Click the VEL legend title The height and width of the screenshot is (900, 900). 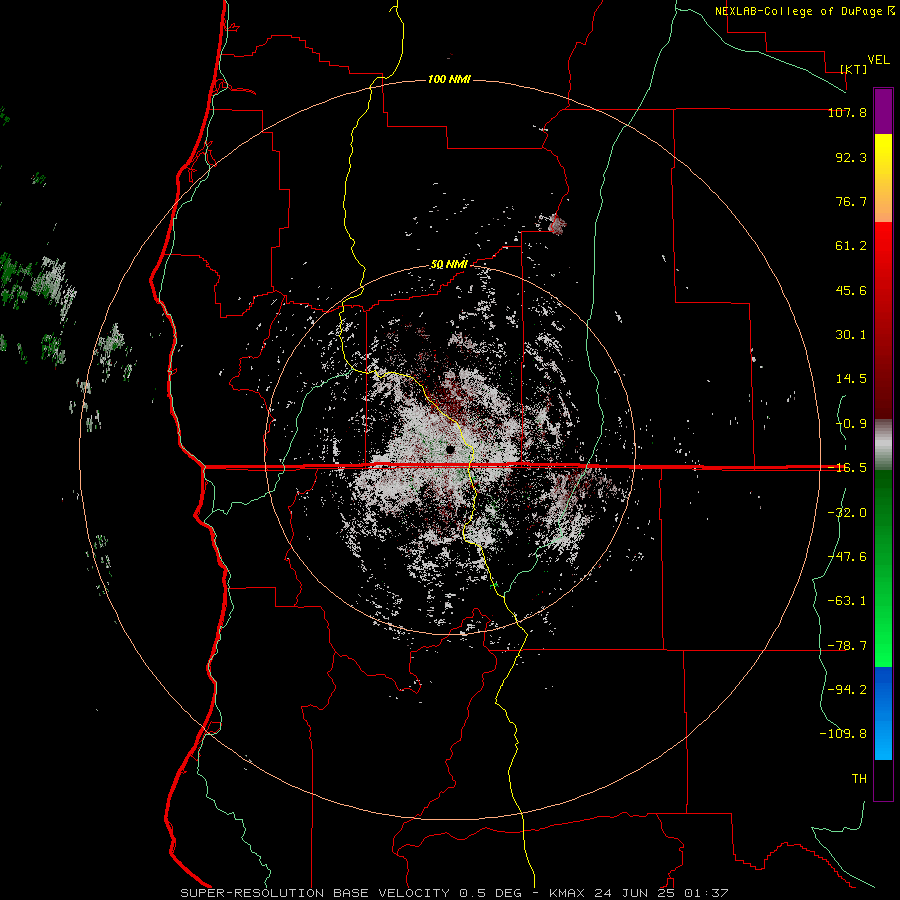pos(878,60)
